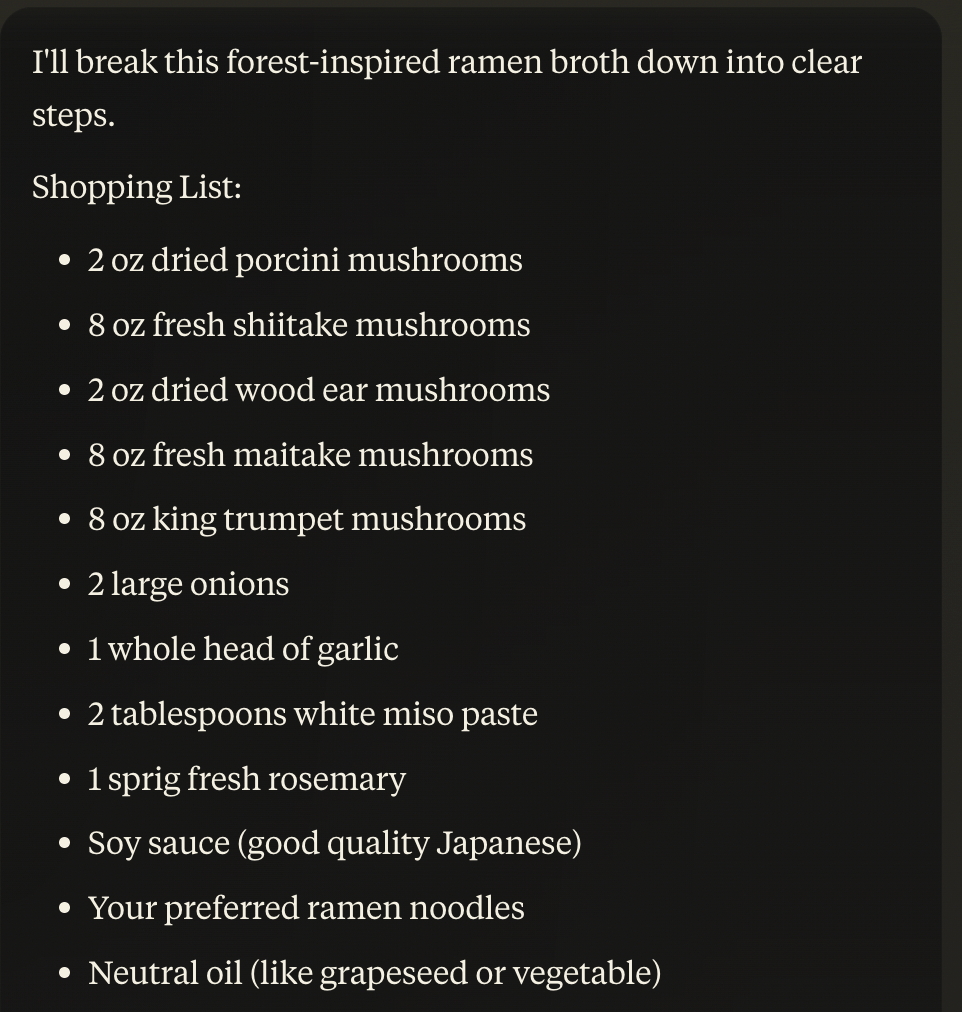Click the bullet beside white miso paste
Viewport: 962px width, 1012px height.
65,715
